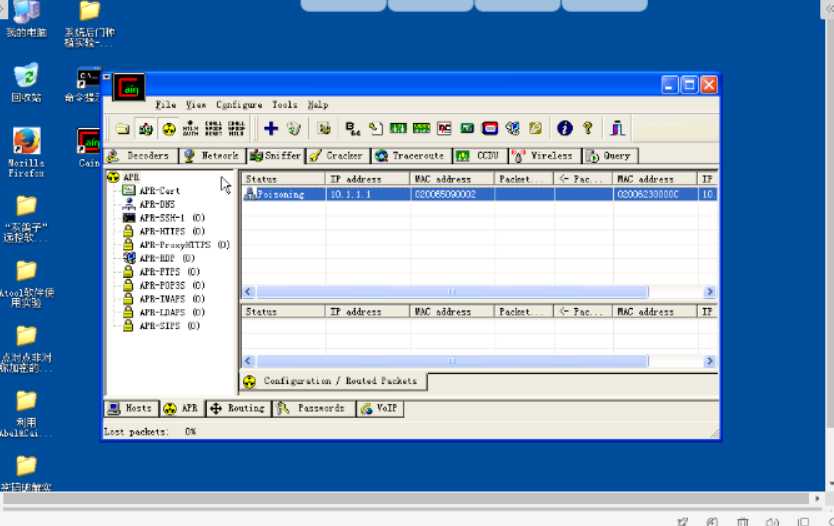Select APR-Cert in the tree
834x526 pixels.
click(159, 190)
